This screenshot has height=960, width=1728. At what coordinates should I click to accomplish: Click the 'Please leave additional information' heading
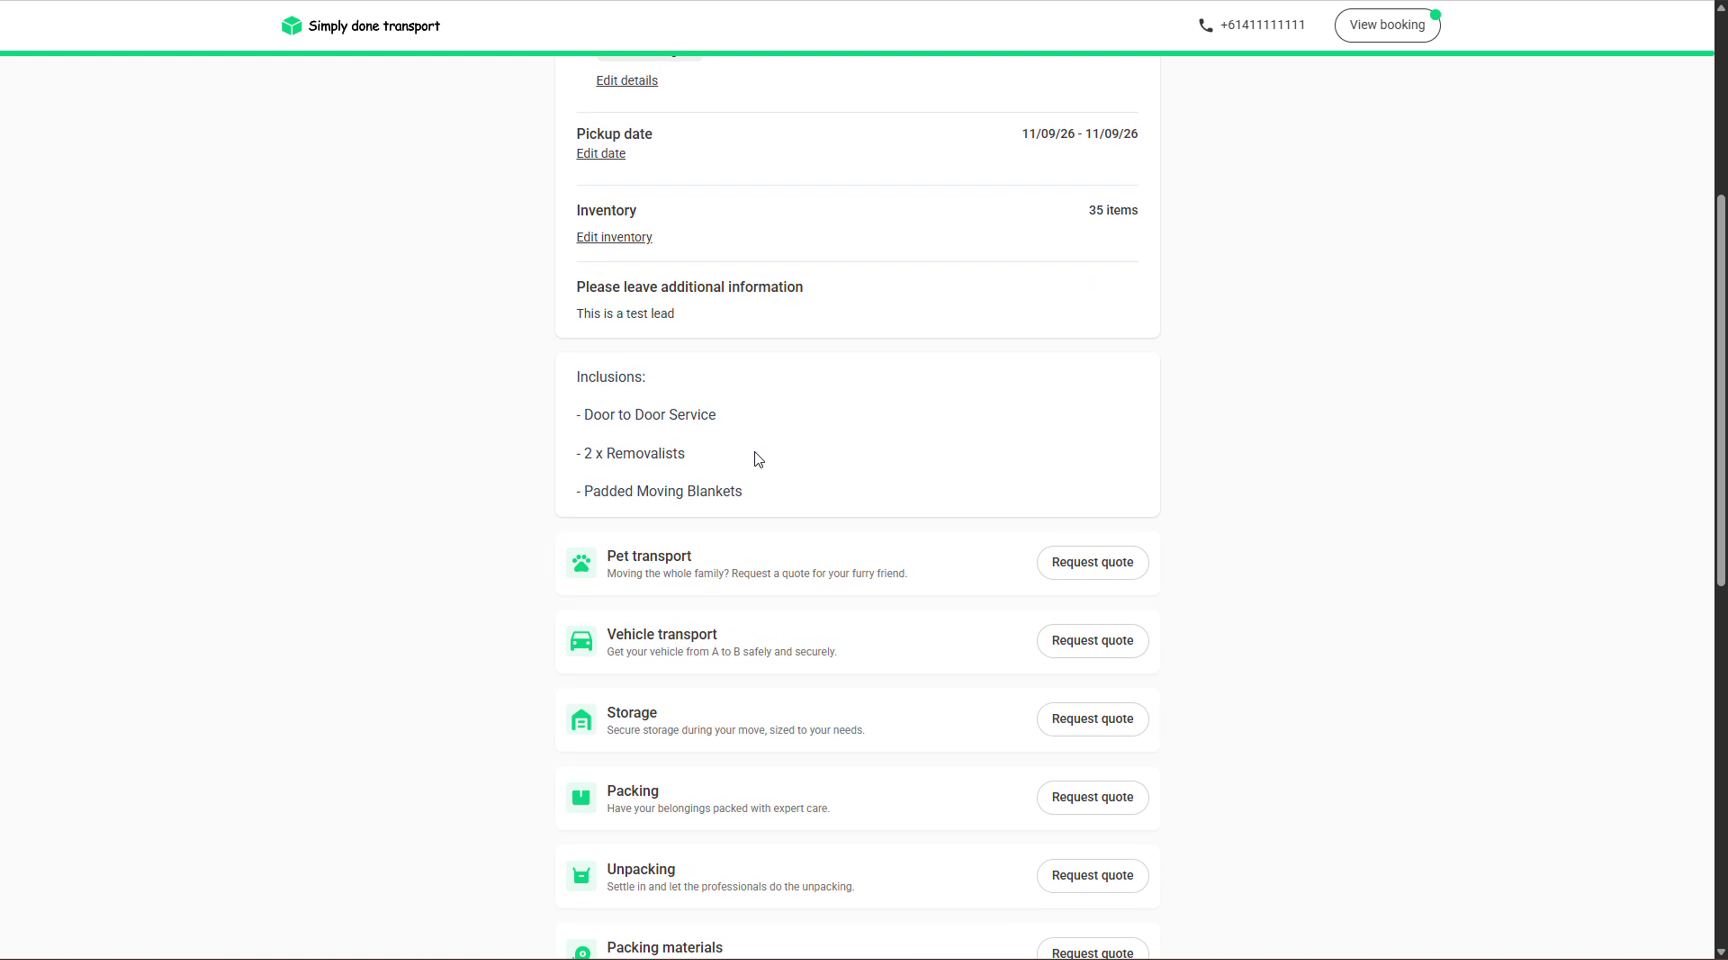[x=690, y=287]
